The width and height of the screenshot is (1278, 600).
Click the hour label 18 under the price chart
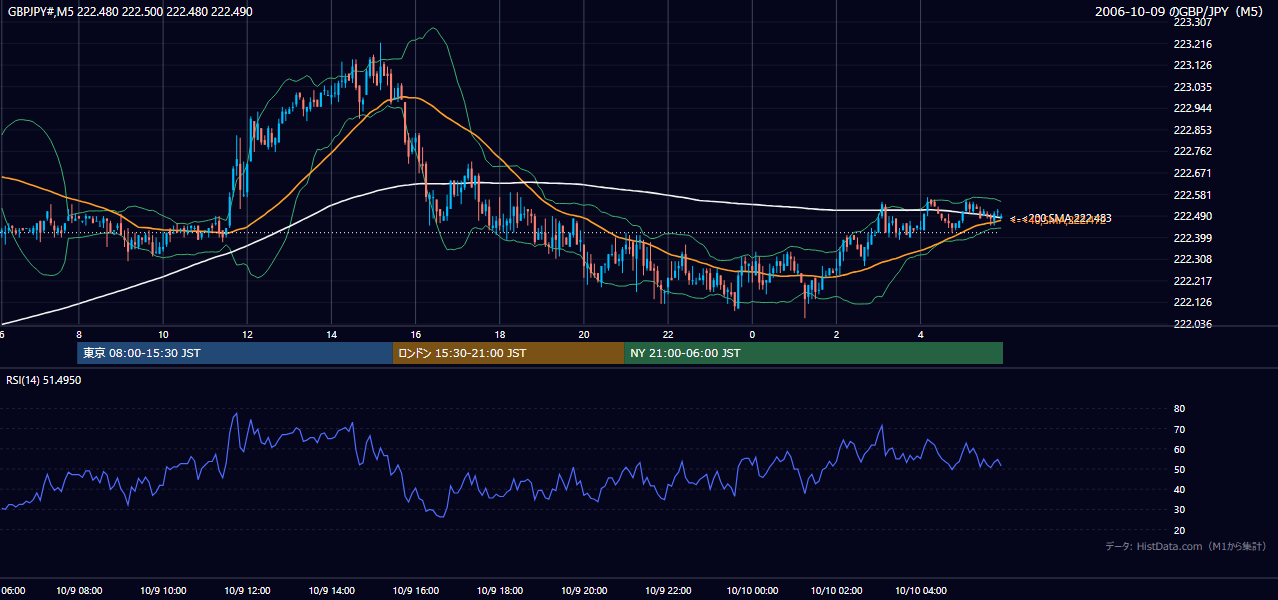coord(499,334)
